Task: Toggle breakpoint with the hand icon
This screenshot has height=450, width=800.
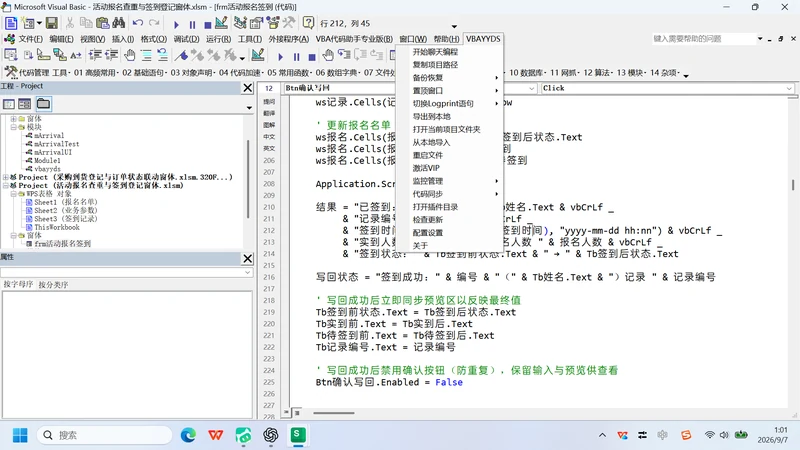Action: 130,55
